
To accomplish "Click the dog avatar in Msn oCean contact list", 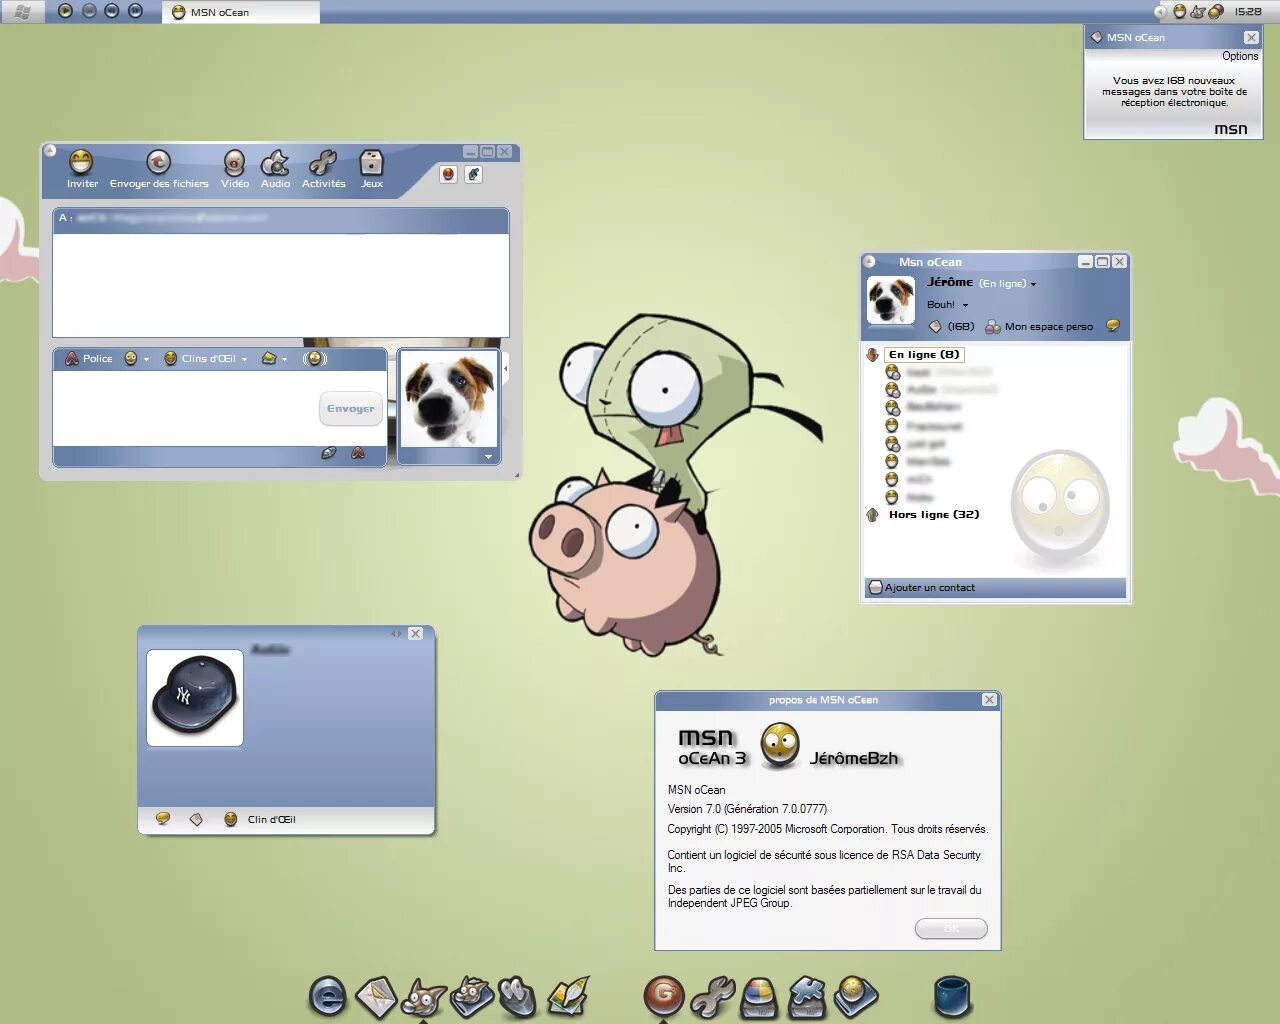I will [x=890, y=301].
